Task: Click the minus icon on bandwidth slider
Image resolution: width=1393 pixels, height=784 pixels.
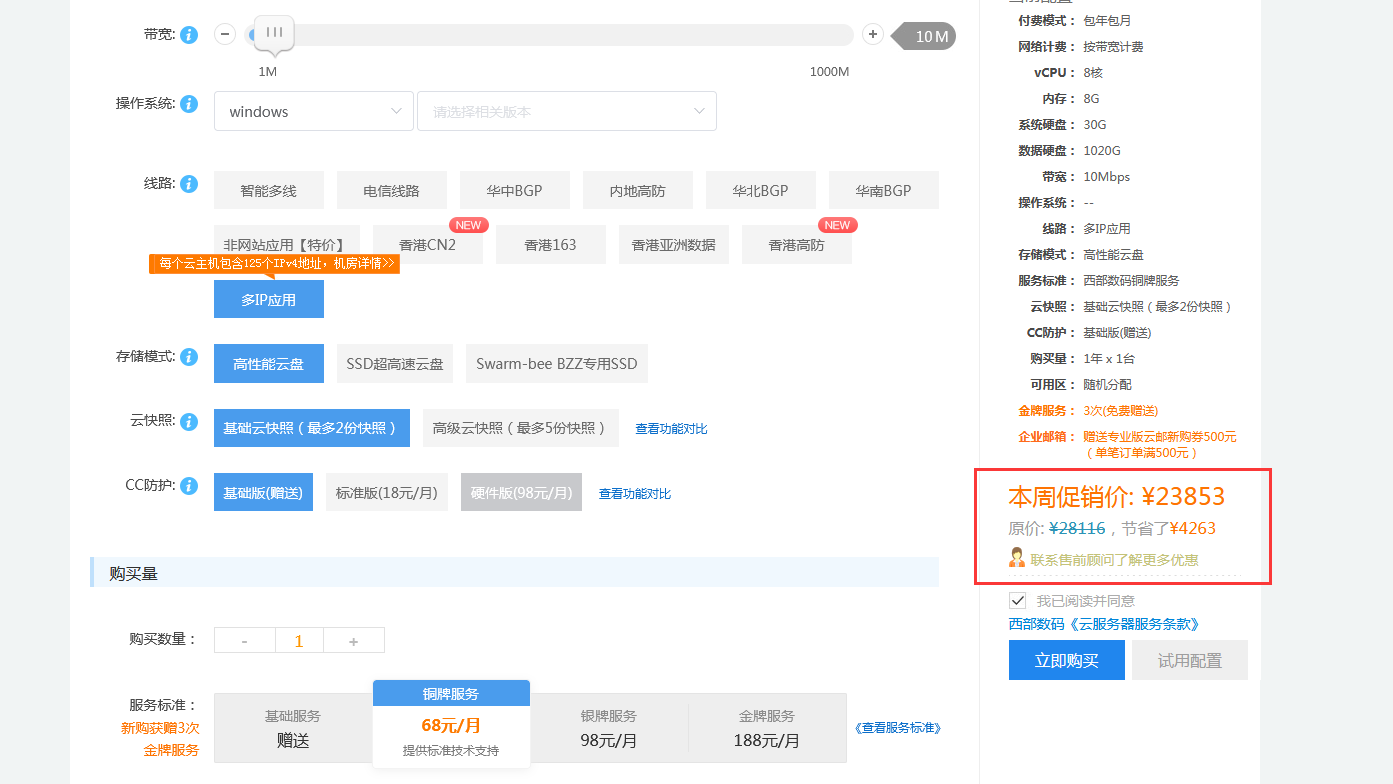Action: coord(226,35)
